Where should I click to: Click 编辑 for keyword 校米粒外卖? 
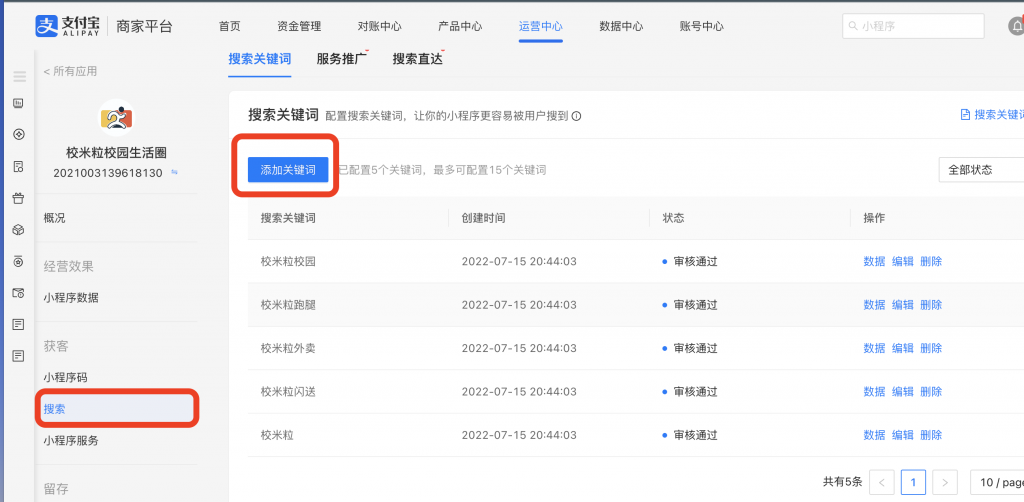(x=903, y=348)
